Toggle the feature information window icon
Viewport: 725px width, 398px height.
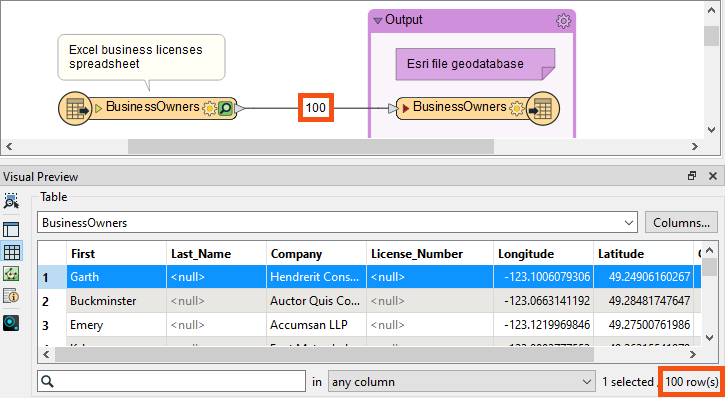(x=11, y=295)
